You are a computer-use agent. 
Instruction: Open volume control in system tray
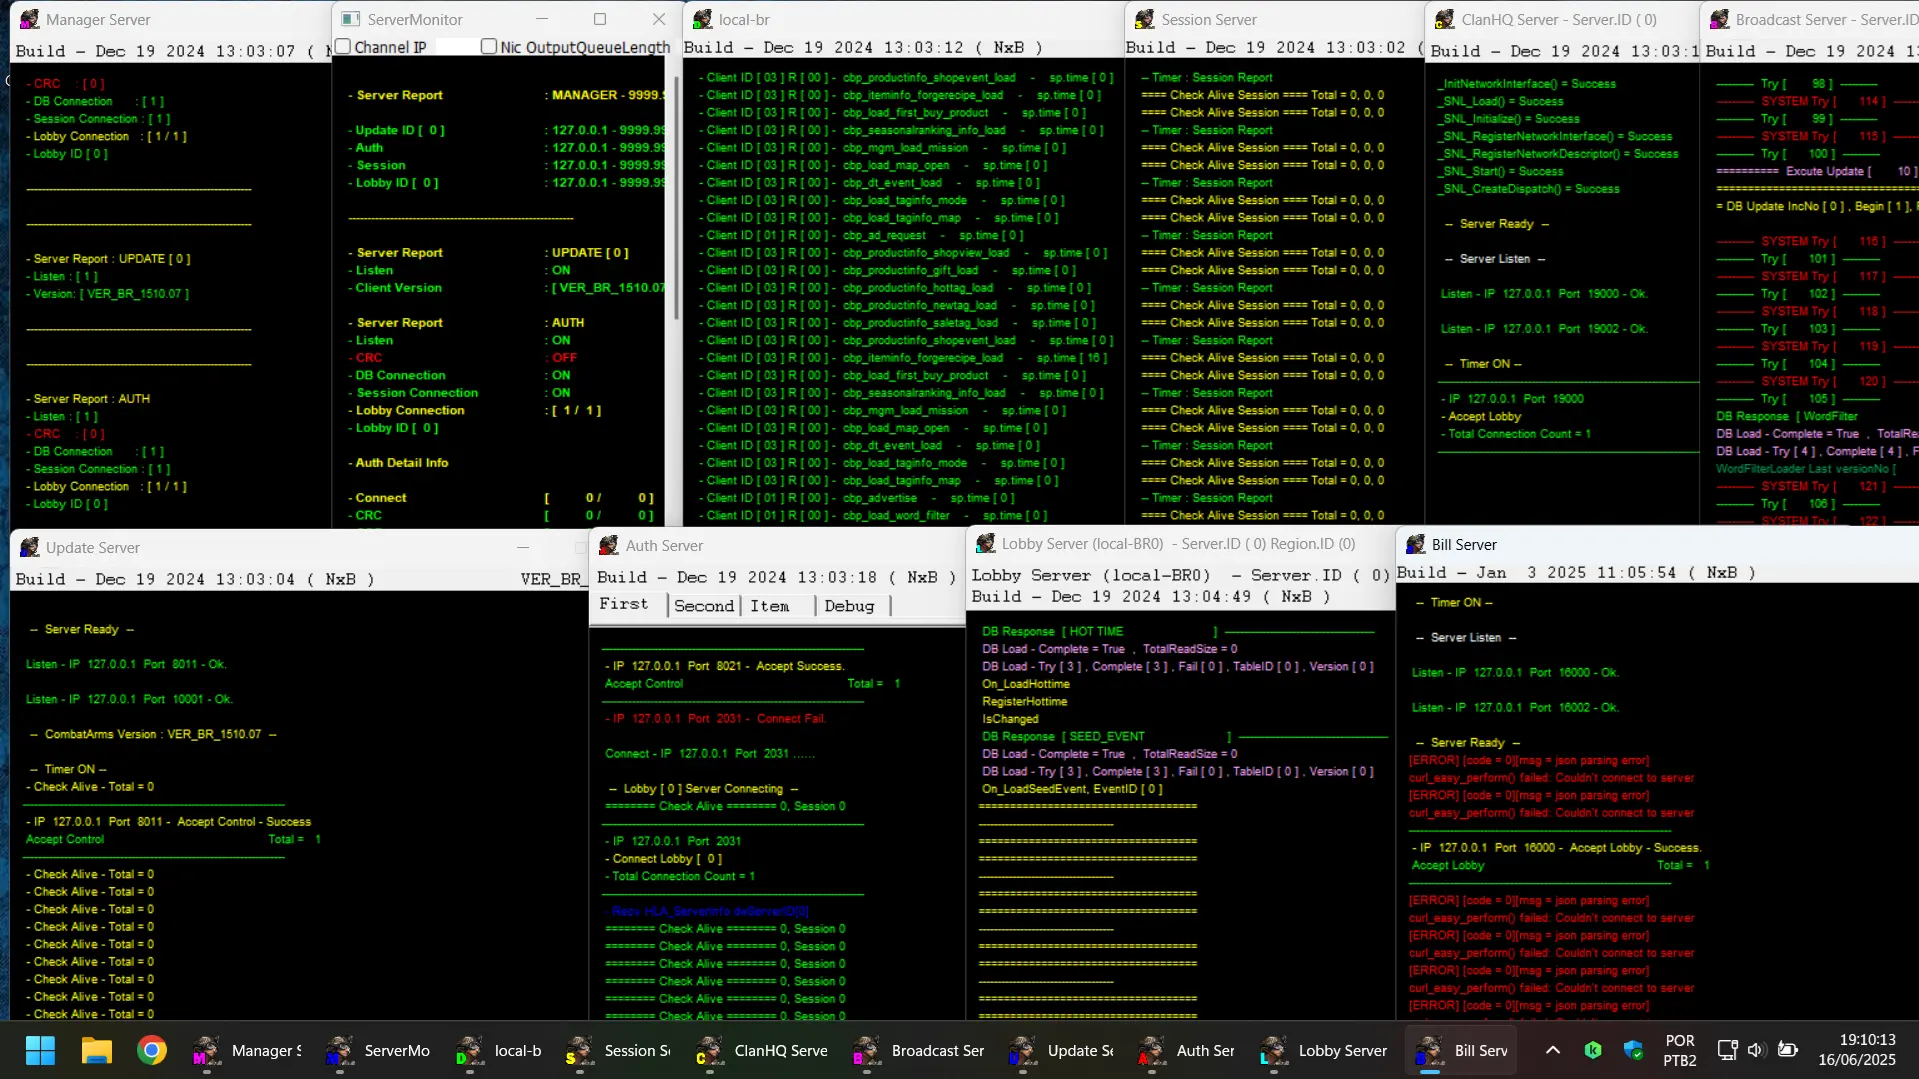1756,1050
